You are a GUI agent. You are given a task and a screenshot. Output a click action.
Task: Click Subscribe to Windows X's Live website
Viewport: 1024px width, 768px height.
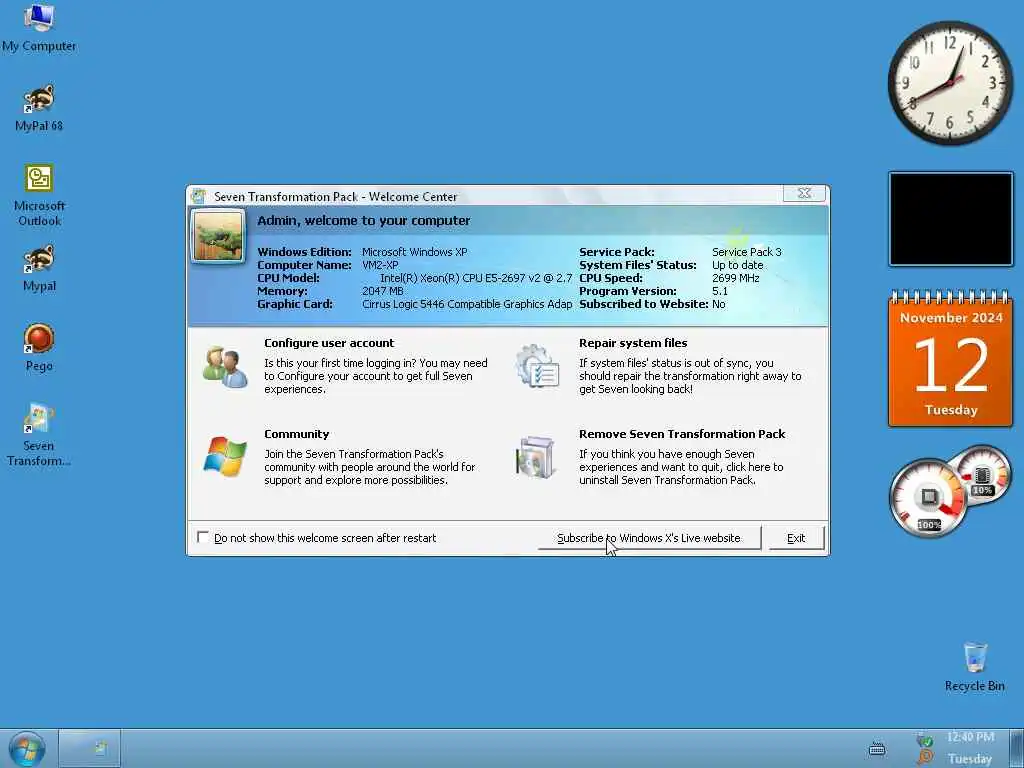pyautogui.click(x=648, y=538)
